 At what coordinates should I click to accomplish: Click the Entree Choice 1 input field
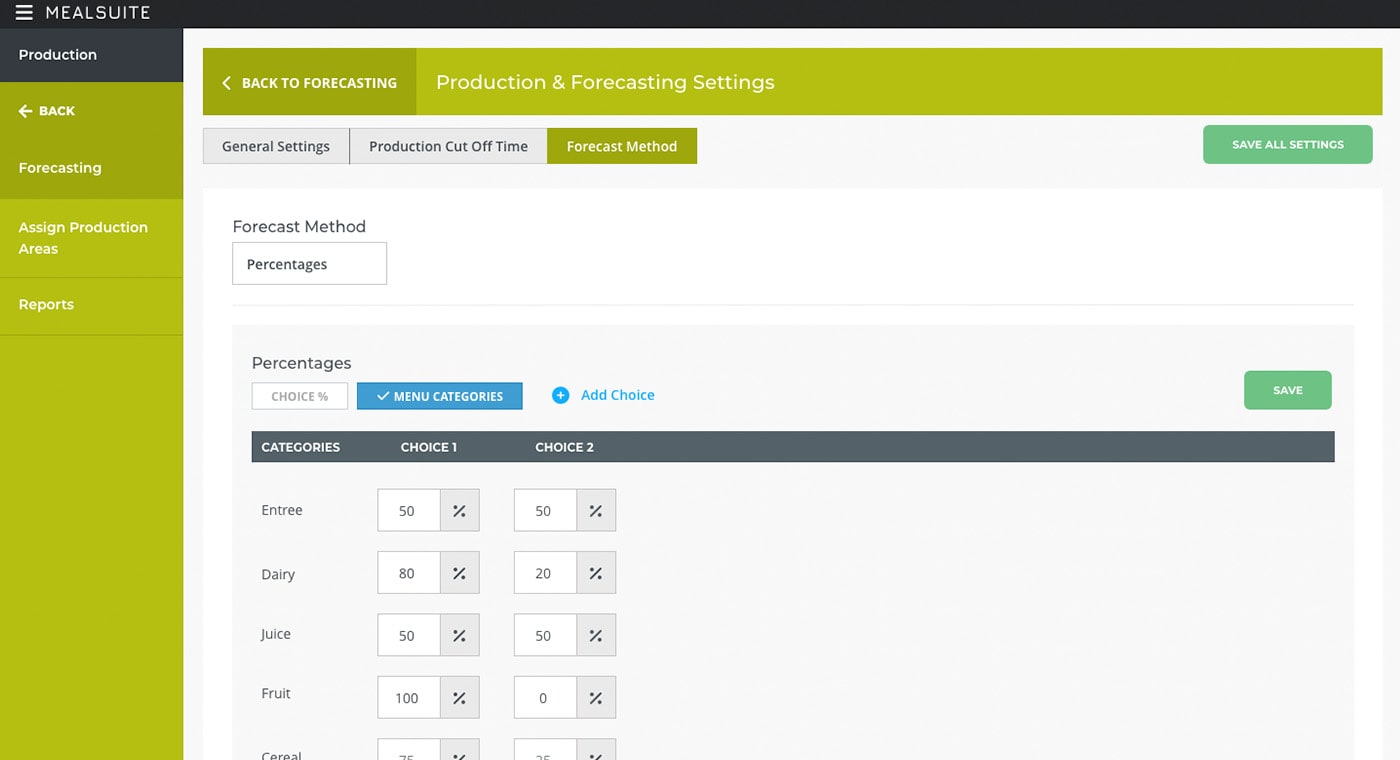click(x=408, y=511)
